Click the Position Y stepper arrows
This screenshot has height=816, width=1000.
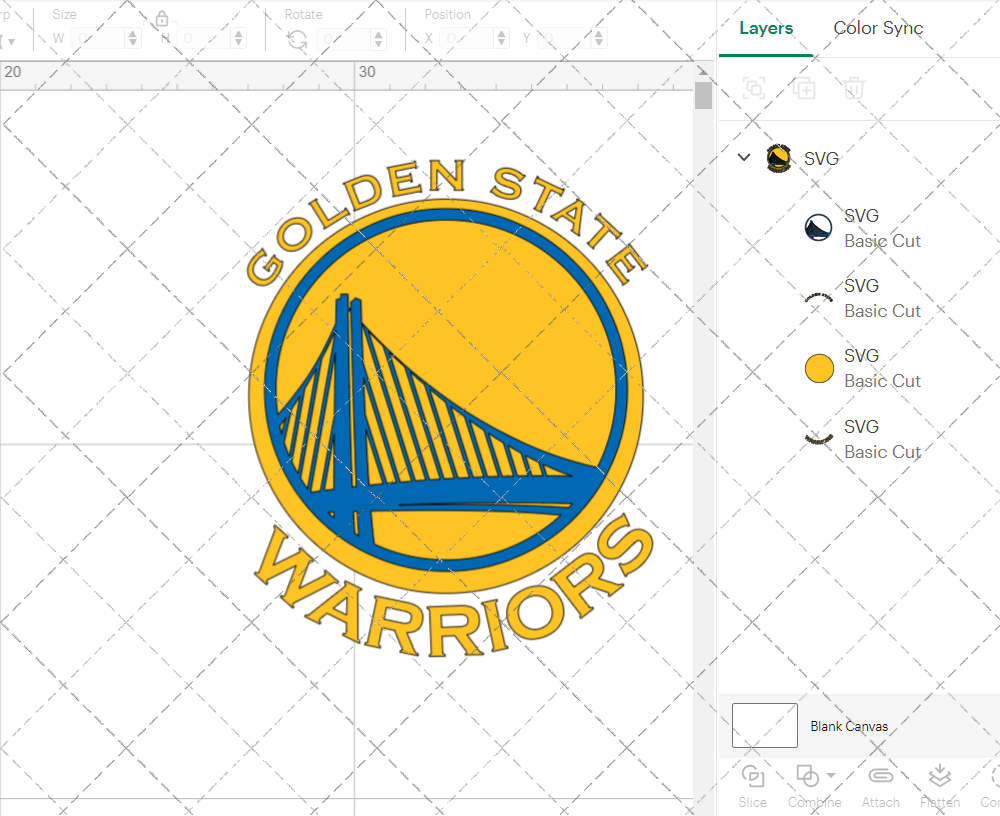599,38
